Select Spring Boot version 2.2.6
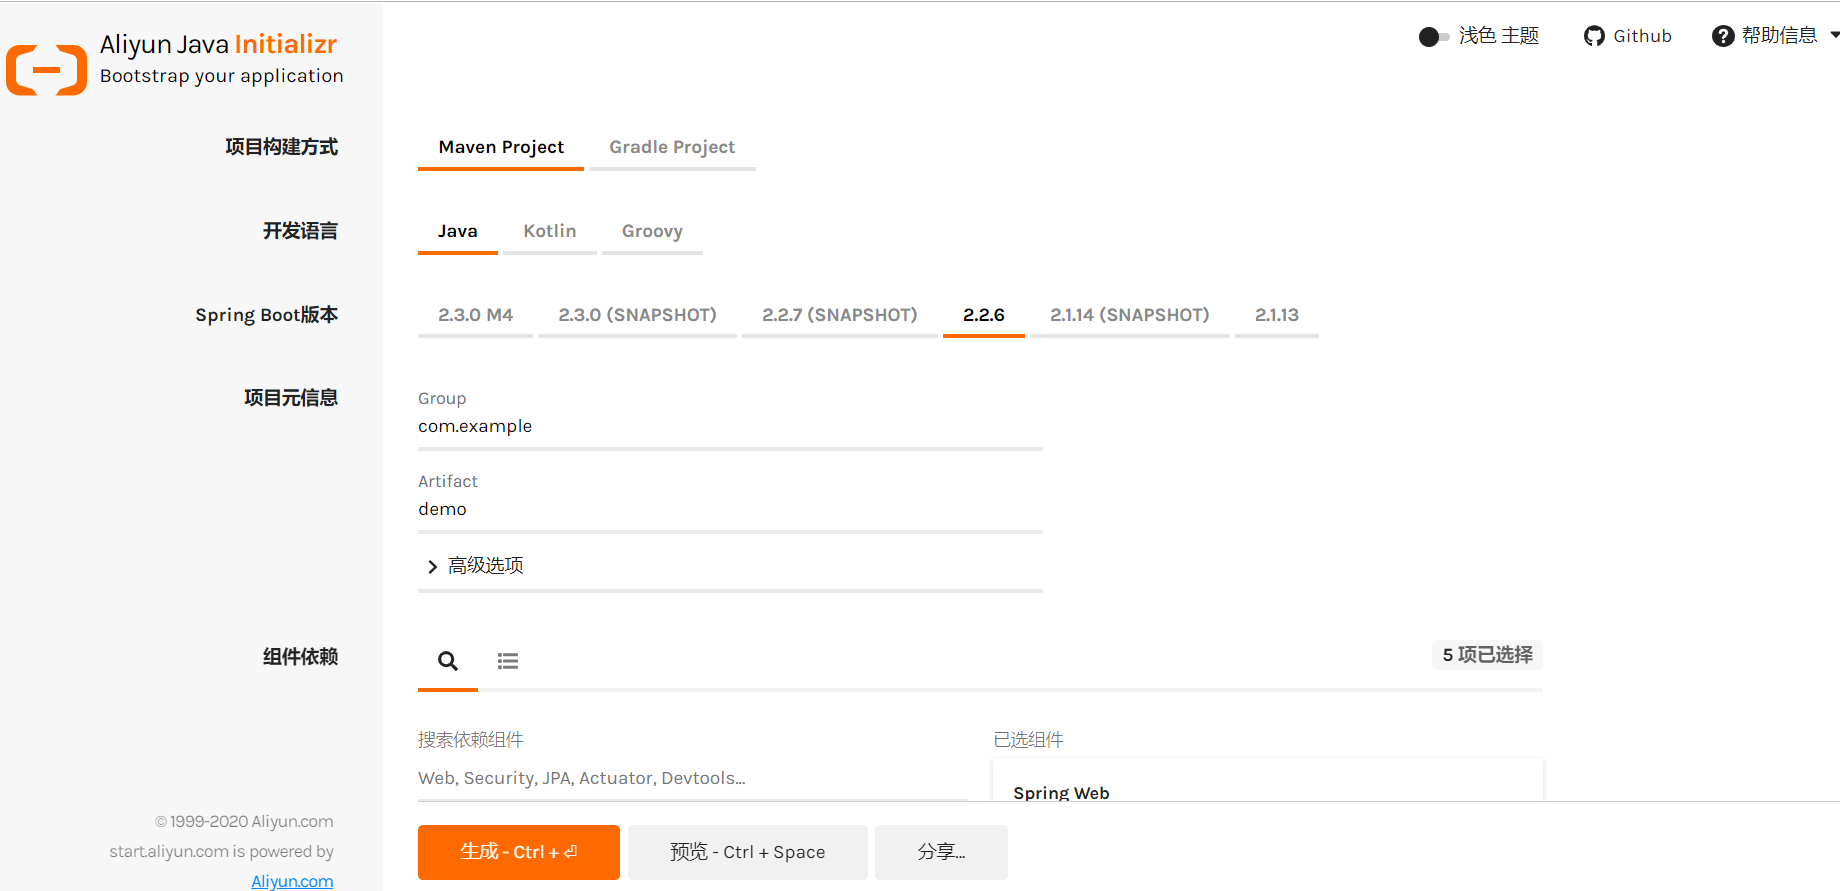Screen dimensions: 1840x891 (983, 315)
